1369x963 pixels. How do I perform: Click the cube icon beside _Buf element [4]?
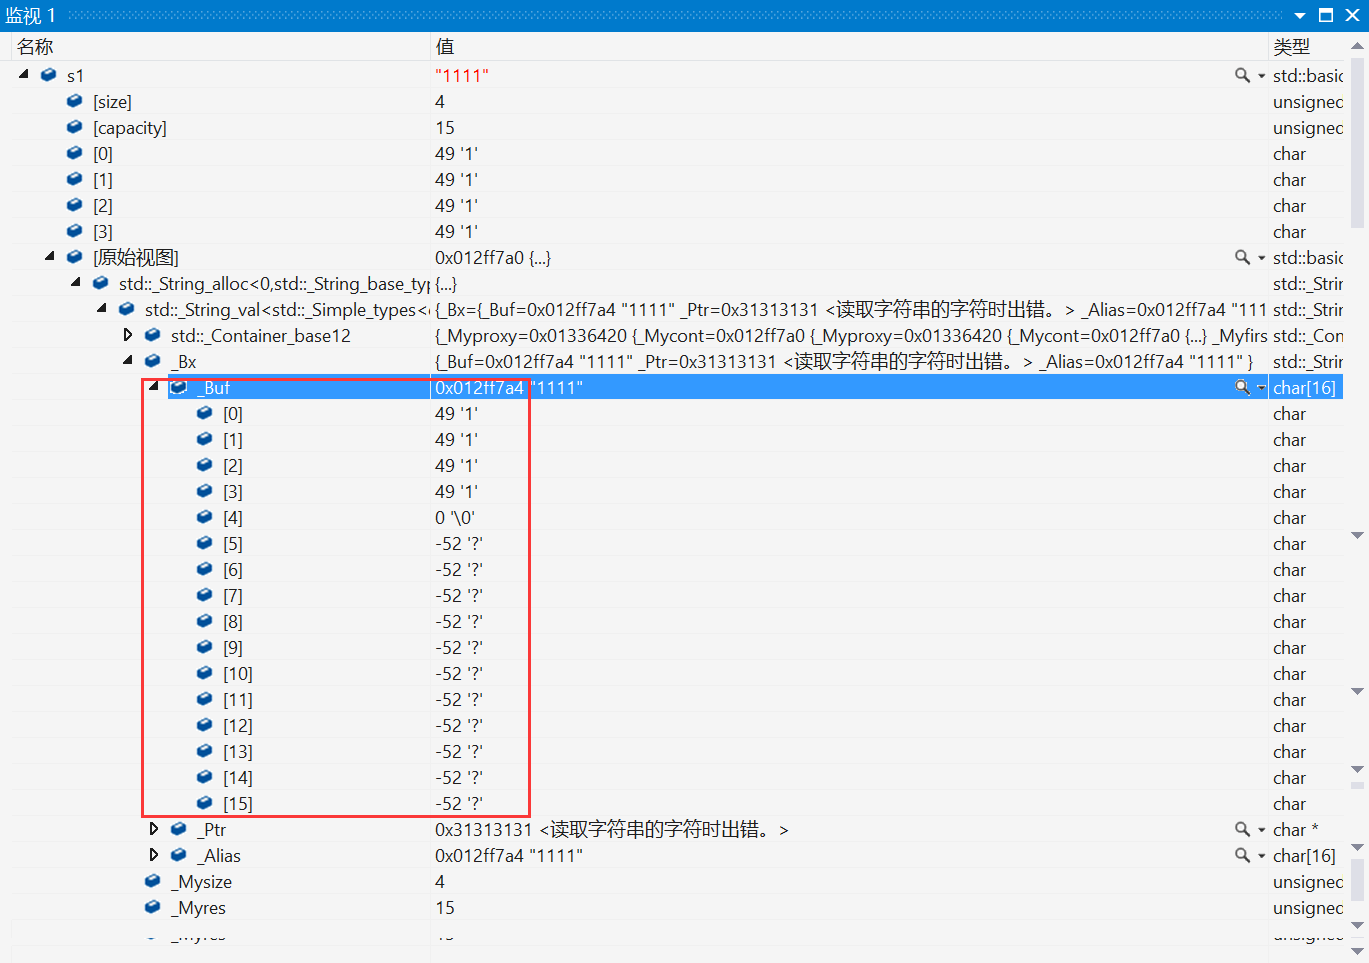click(x=204, y=516)
